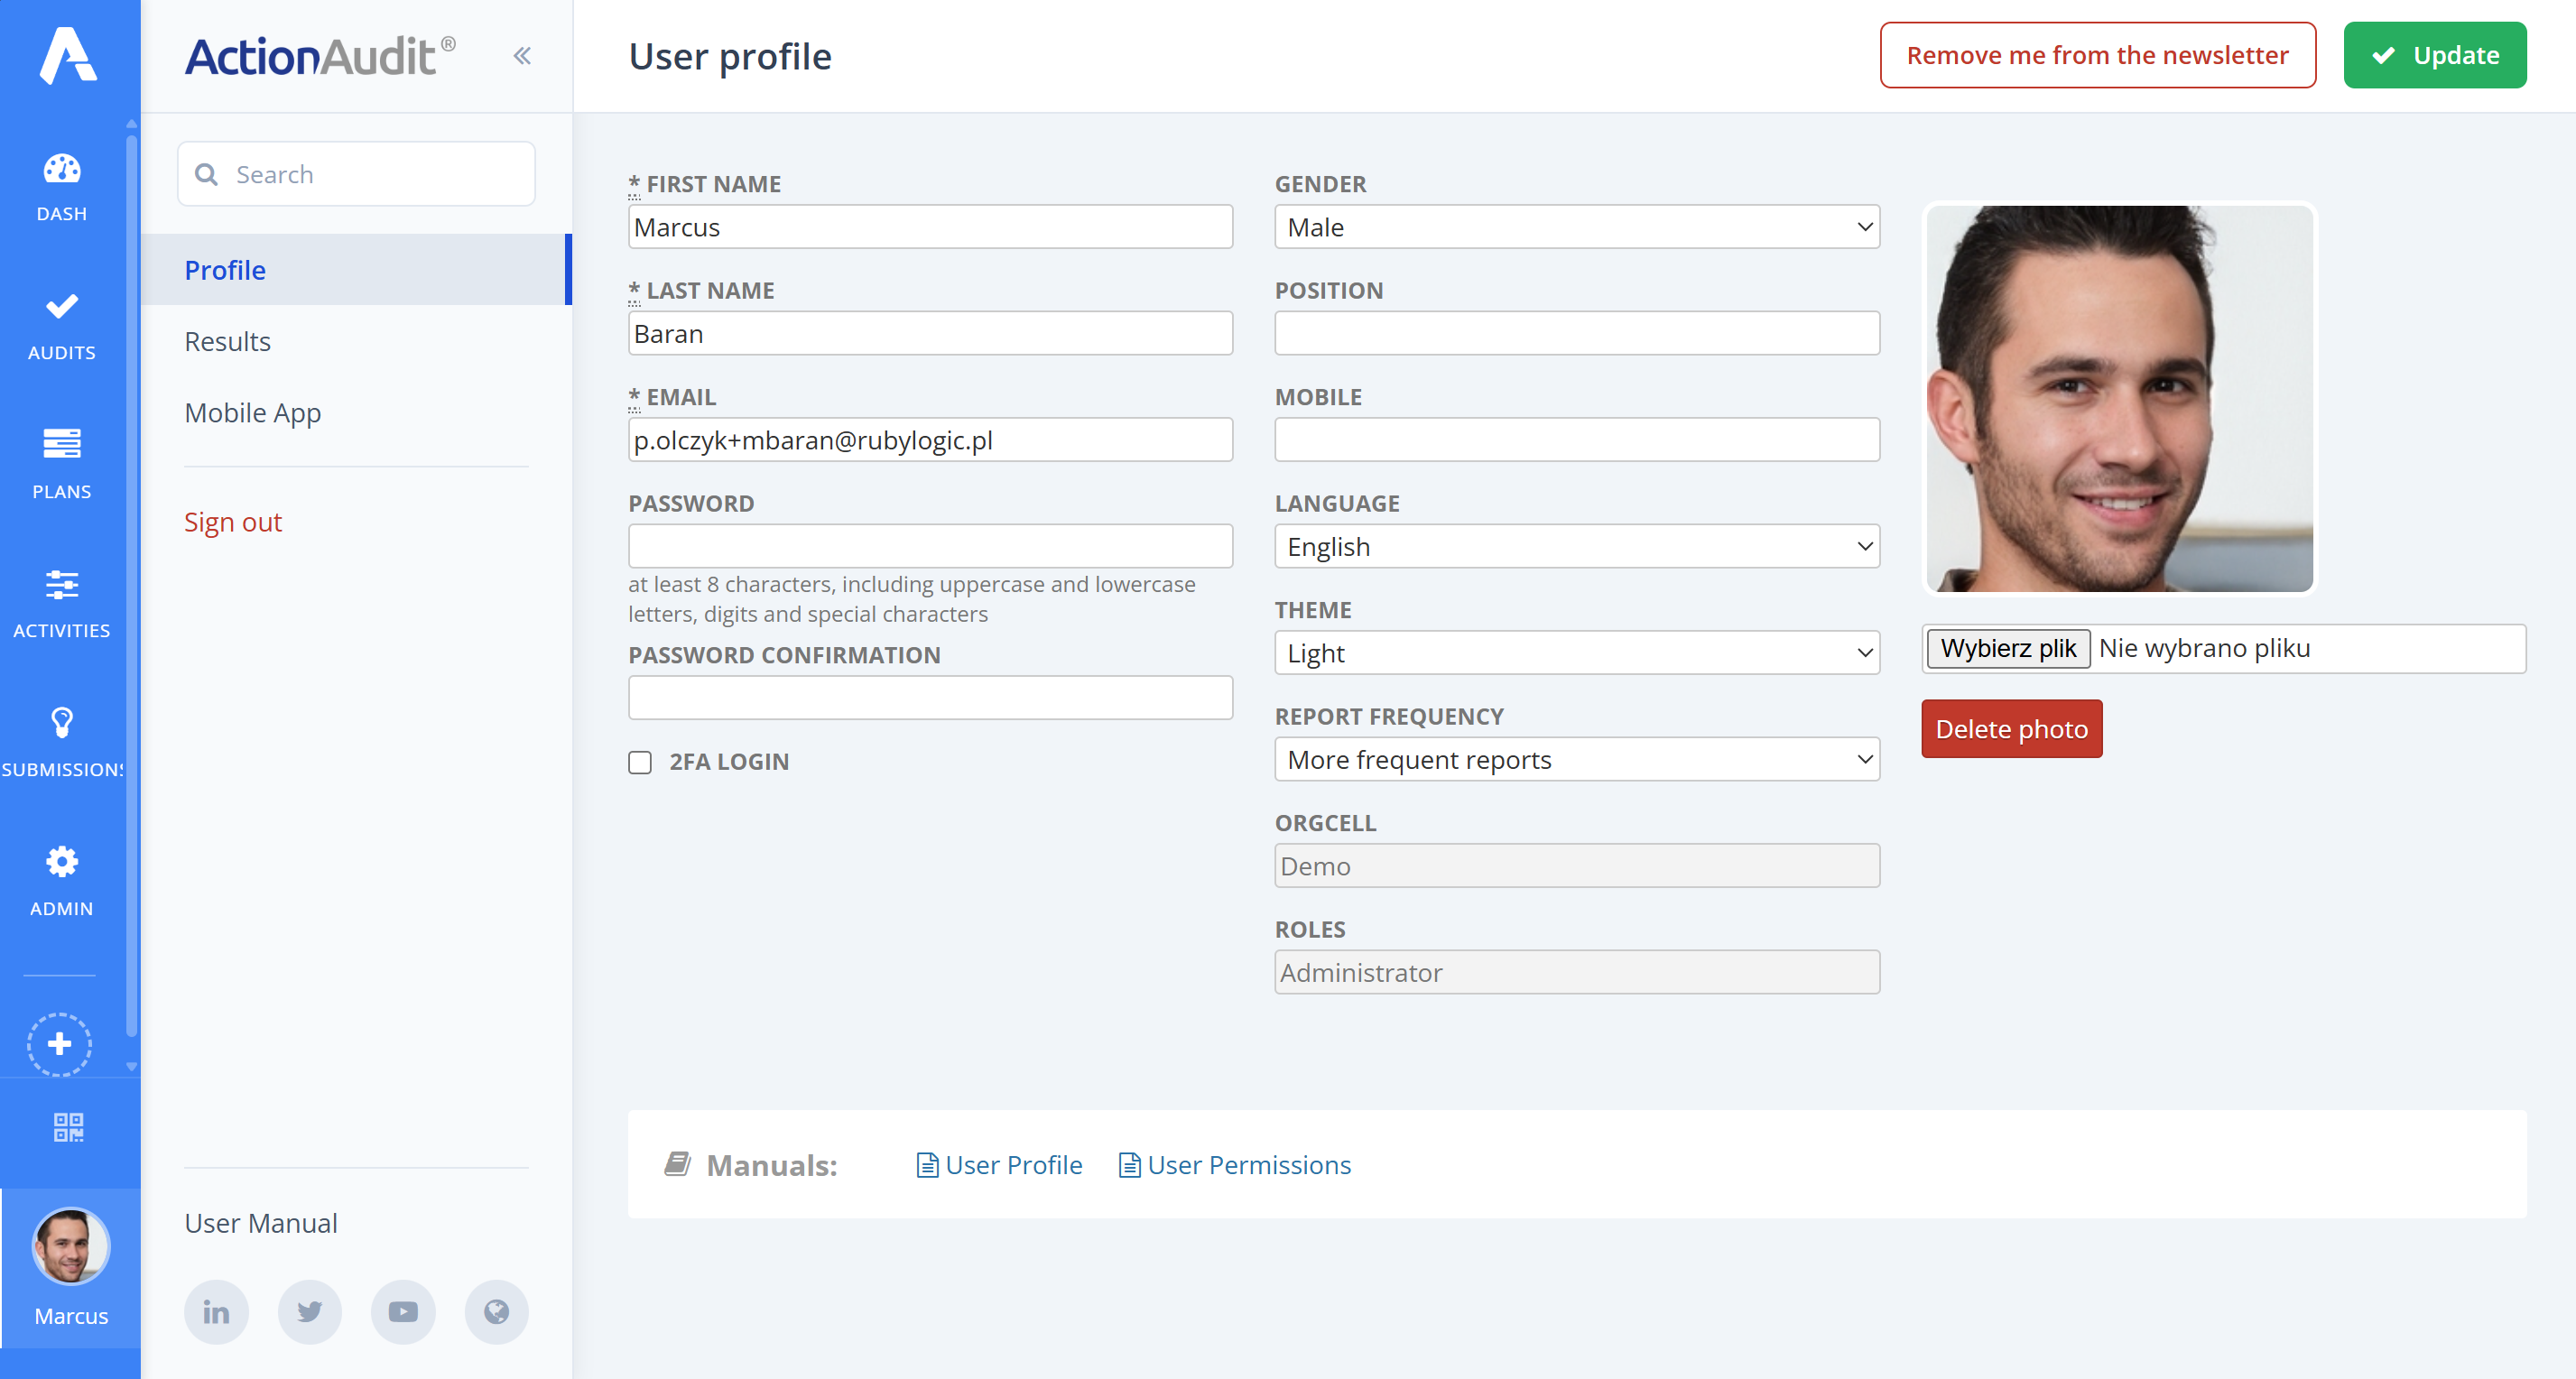The height and width of the screenshot is (1379, 2576).
Task: Open the Activities sliders icon
Action: click(x=62, y=584)
